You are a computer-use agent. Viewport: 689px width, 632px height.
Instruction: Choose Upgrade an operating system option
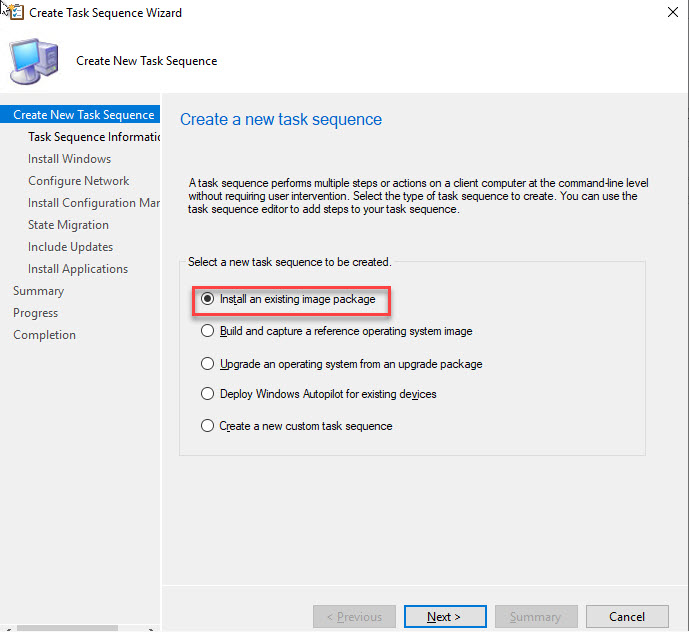(x=208, y=364)
